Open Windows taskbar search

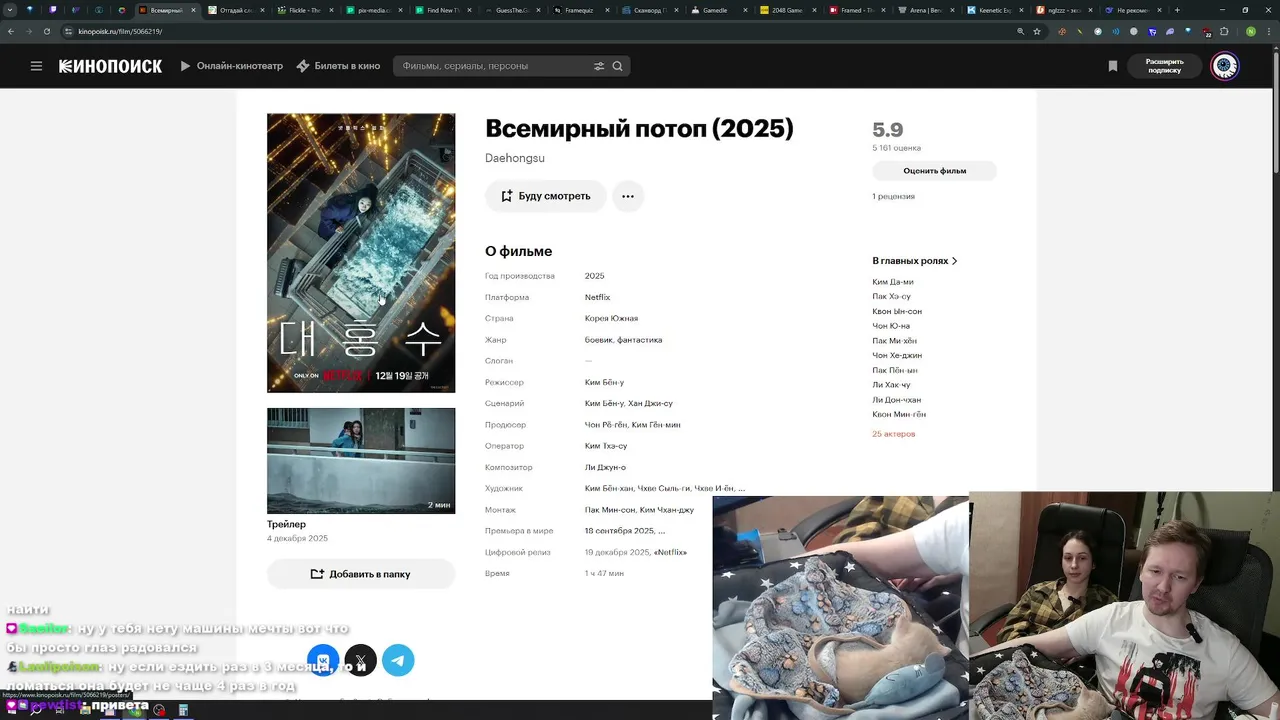[x=36, y=710]
